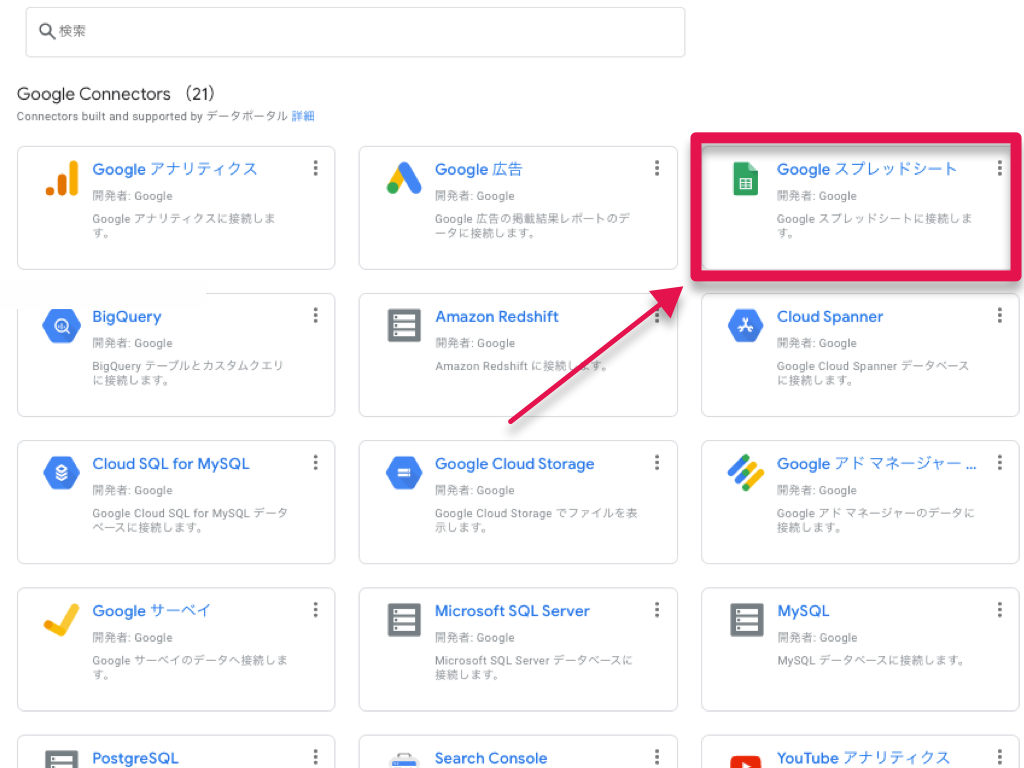
Task: Expand more options for Cloud Spanner card
Action: coord(999,315)
